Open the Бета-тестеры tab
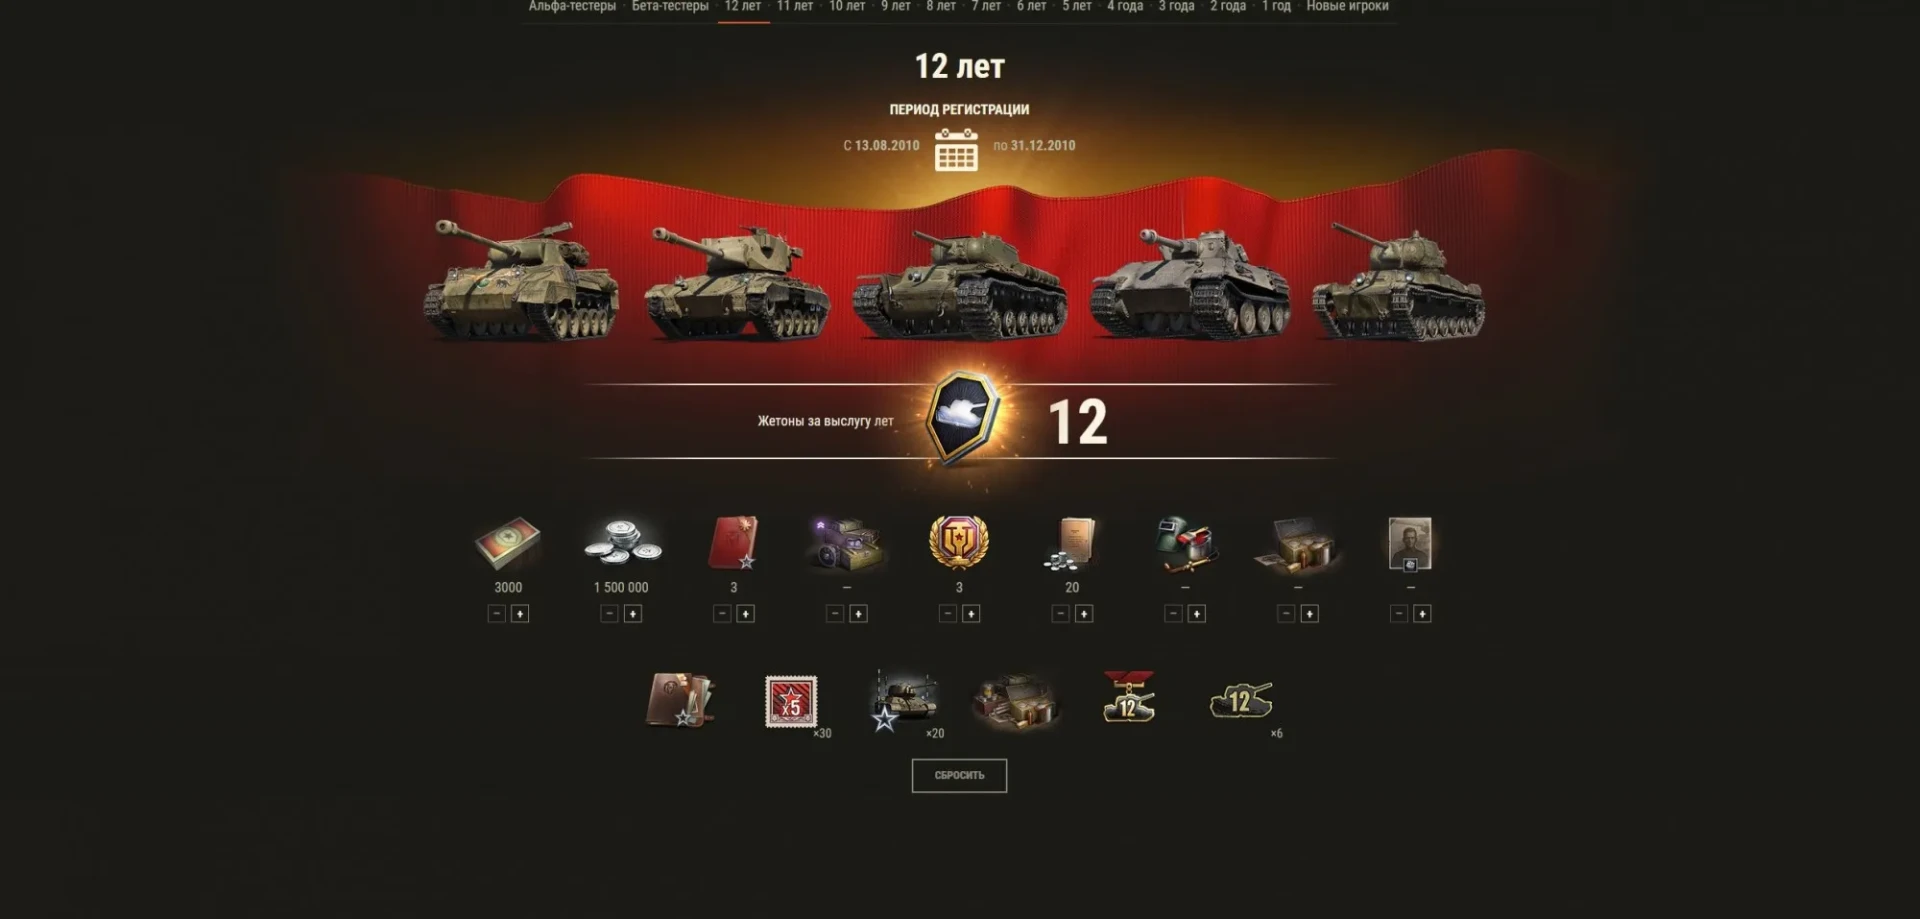This screenshot has width=1920, height=919. 670,6
